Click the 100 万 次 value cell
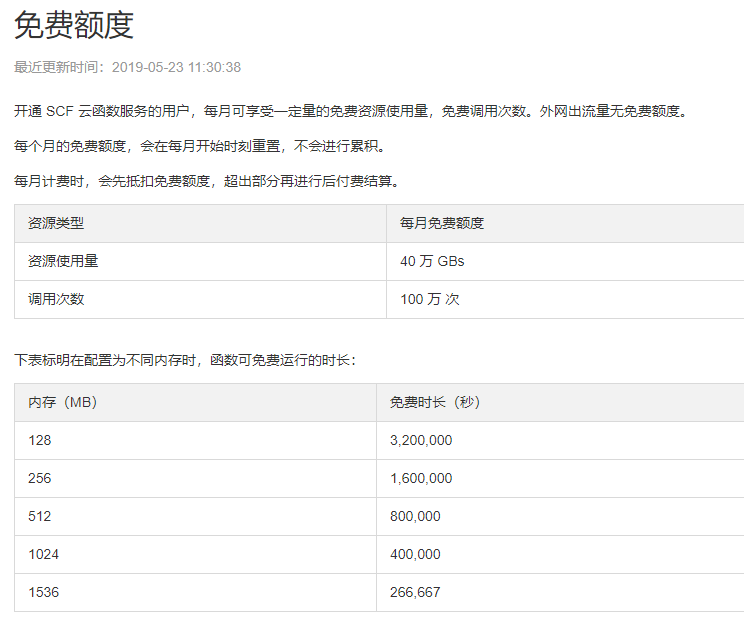744x622 pixels. point(565,299)
